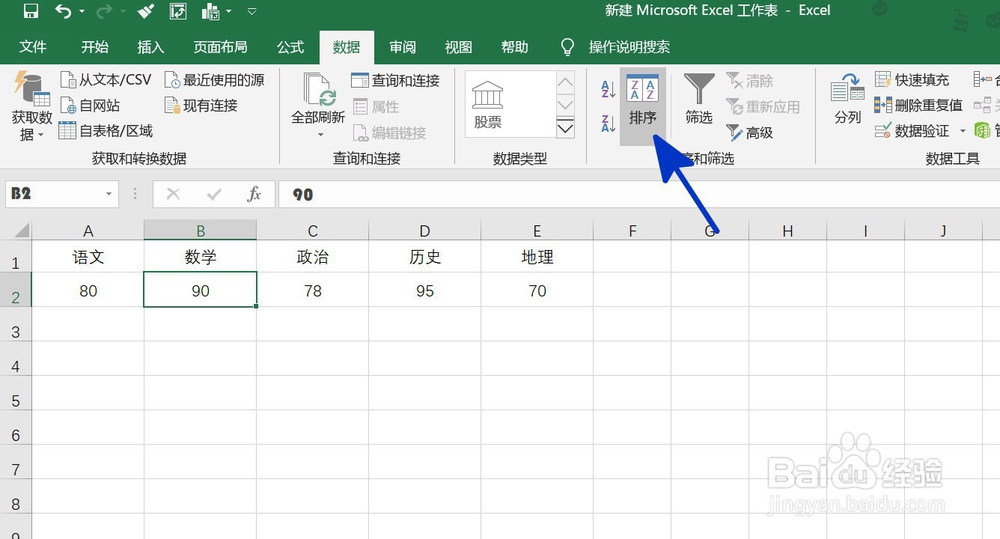Select all cells with the corner triangle

coord(21,230)
